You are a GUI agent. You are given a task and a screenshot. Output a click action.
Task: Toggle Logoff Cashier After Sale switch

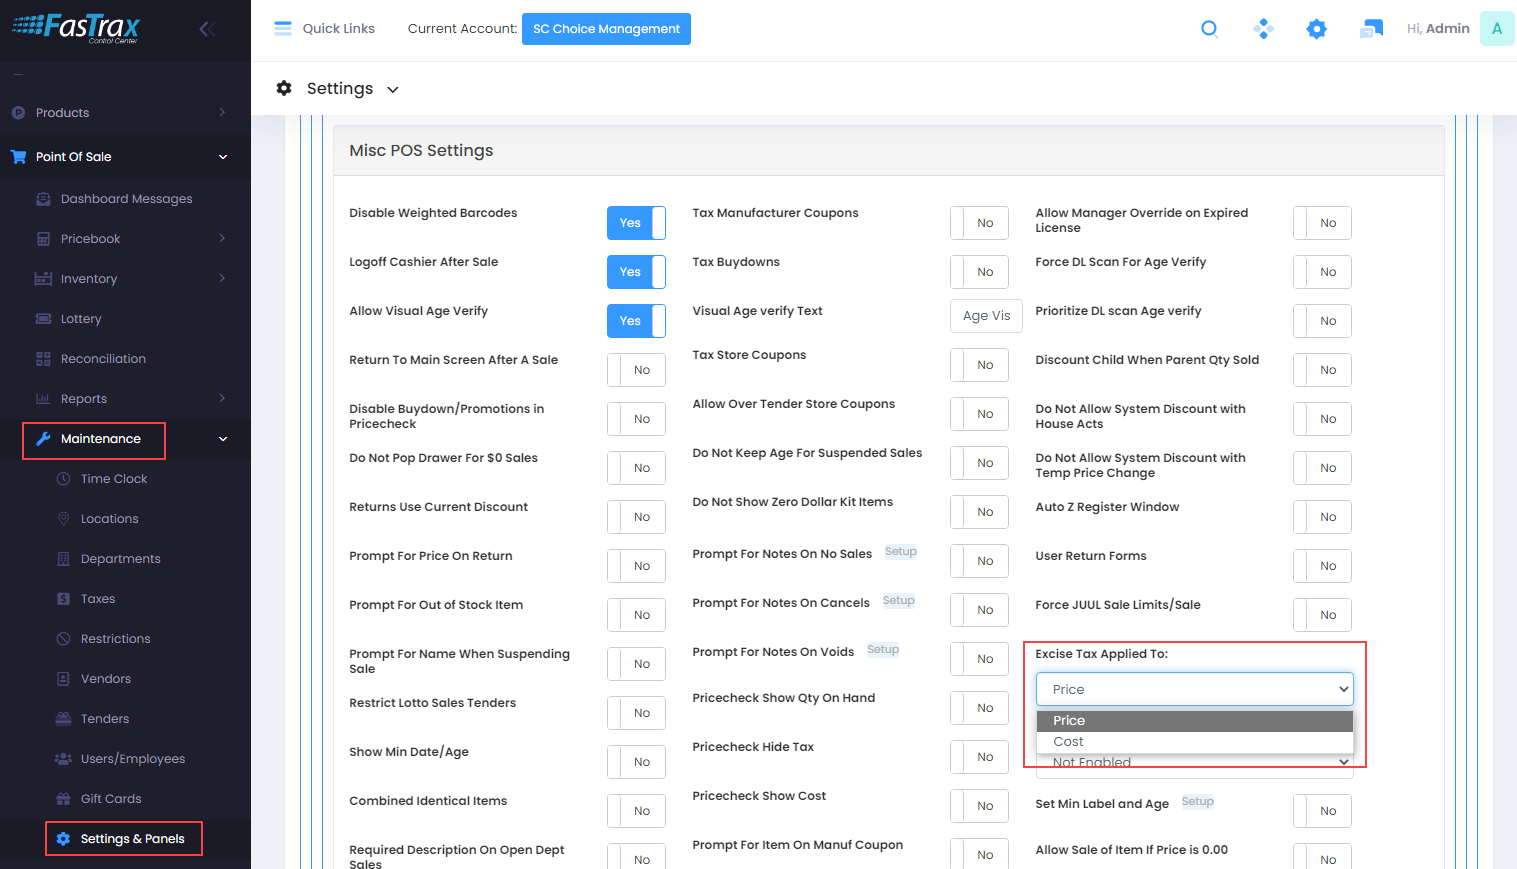coord(636,272)
